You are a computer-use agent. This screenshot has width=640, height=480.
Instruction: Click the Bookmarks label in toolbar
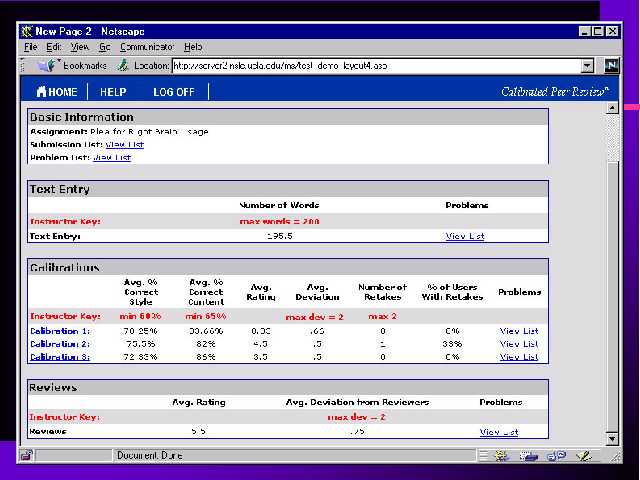(x=85, y=65)
